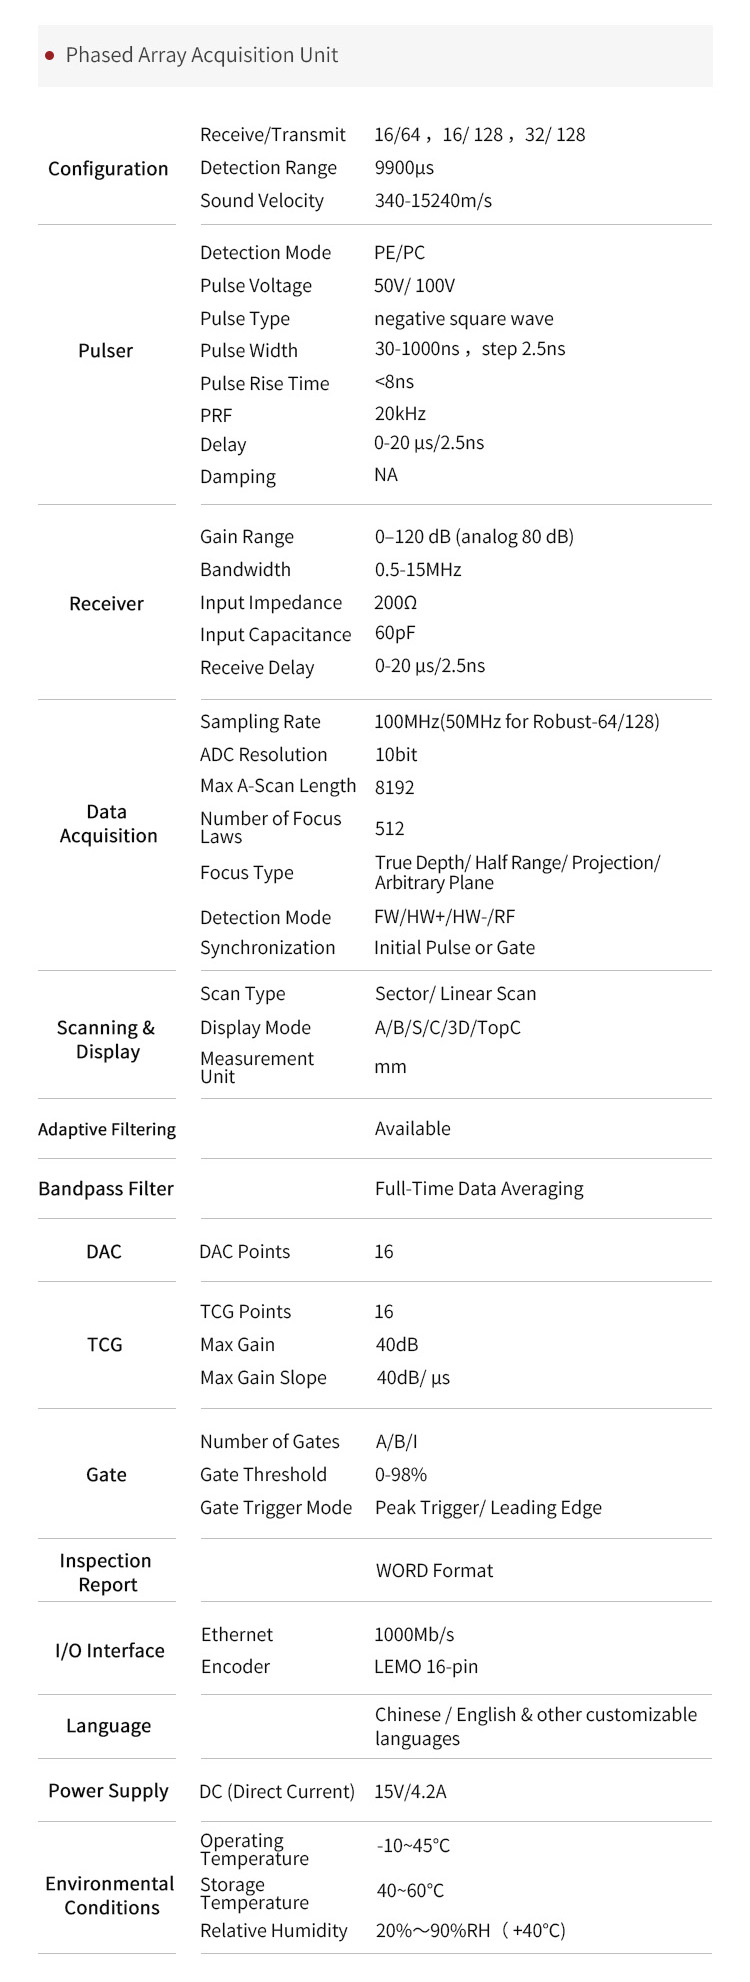This screenshot has height=1982, width=750.
Task: Select the Pulser section label
Action: tap(105, 350)
